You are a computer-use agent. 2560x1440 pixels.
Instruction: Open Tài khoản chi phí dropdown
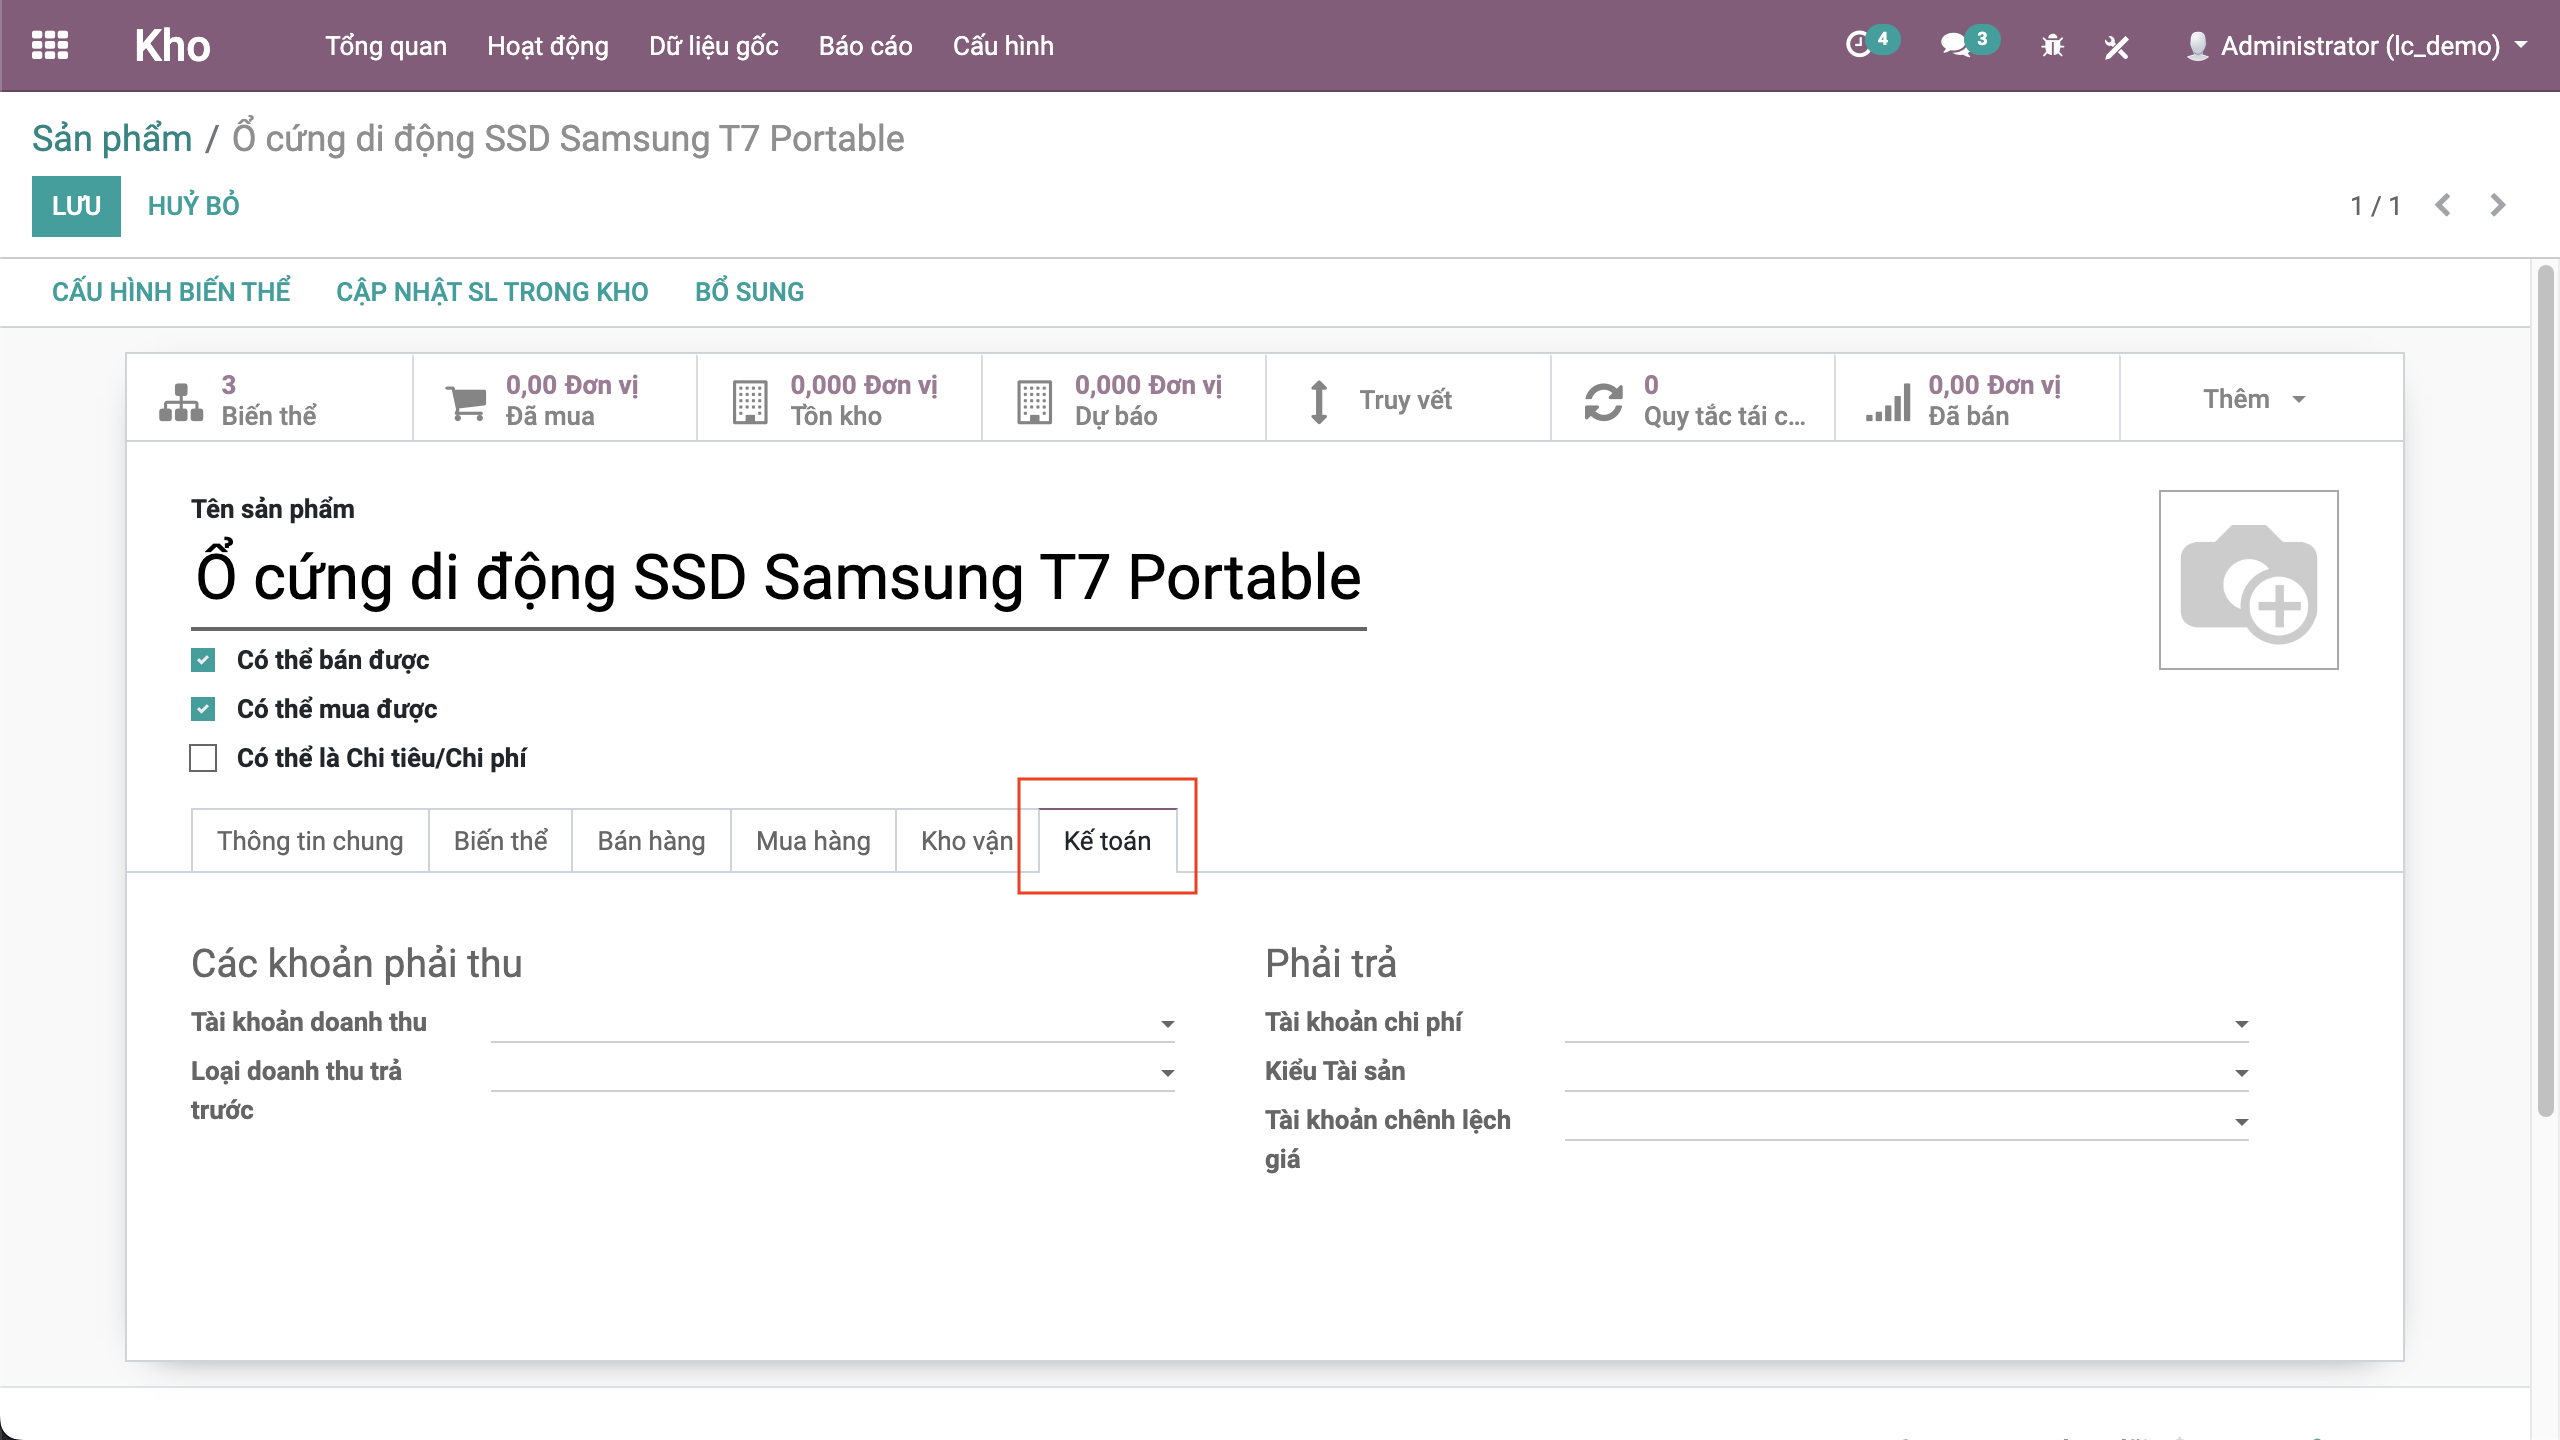[x=2241, y=1023]
